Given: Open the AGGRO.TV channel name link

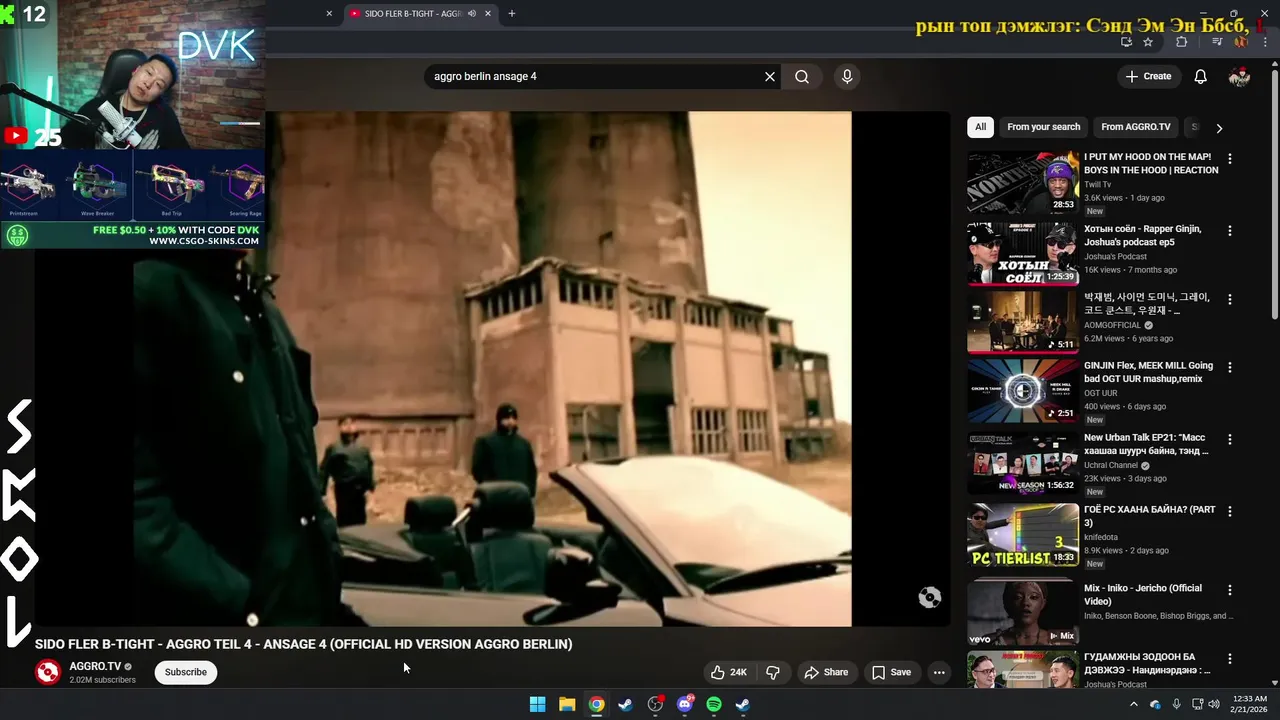Looking at the screenshot, I should [x=95, y=666].
